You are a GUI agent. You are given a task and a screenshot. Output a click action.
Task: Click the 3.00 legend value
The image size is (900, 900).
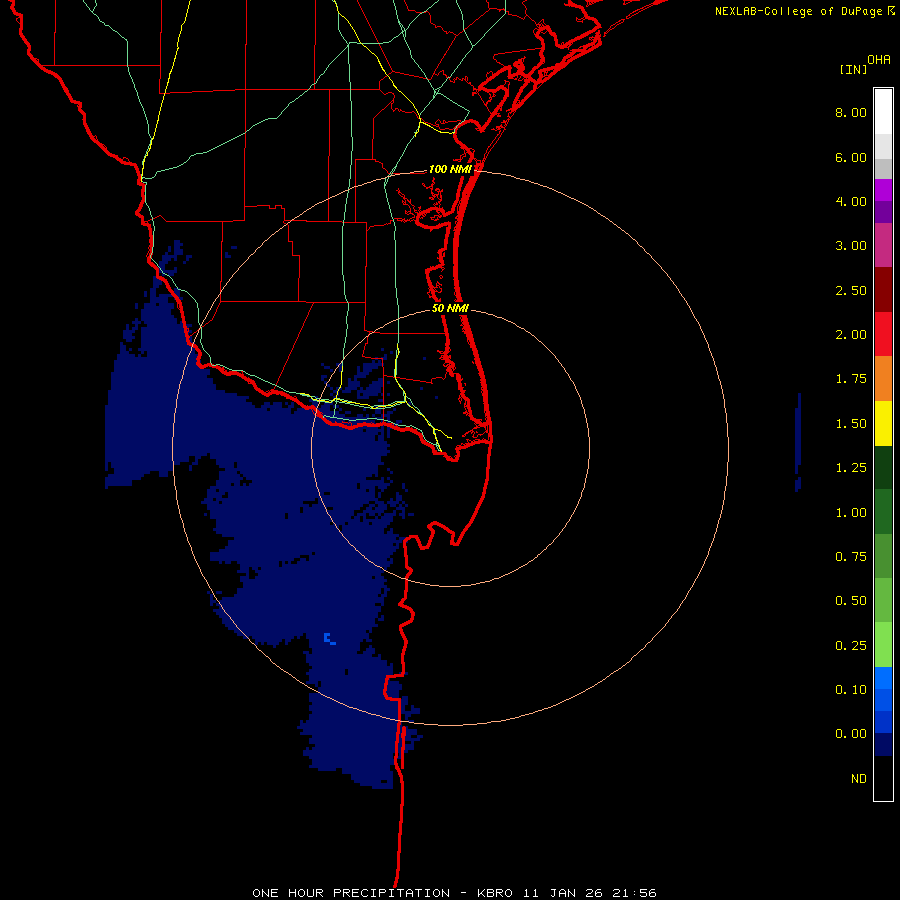tap(851, 246)
